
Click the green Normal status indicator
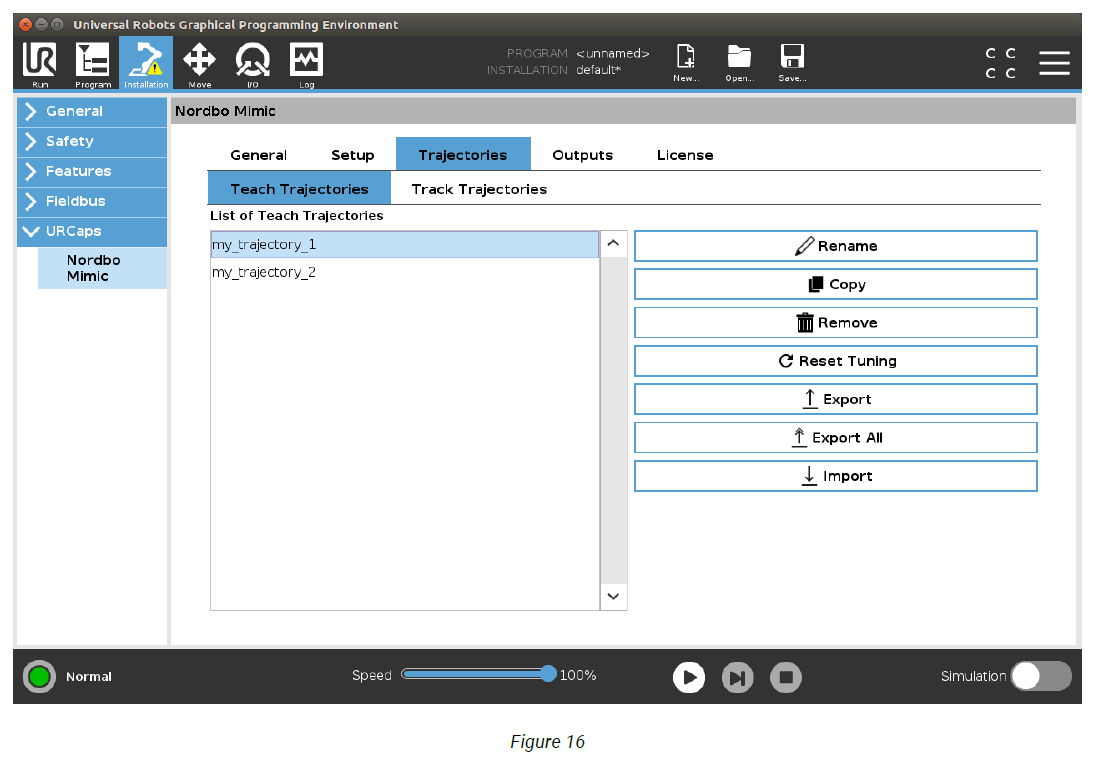point(39,676)
